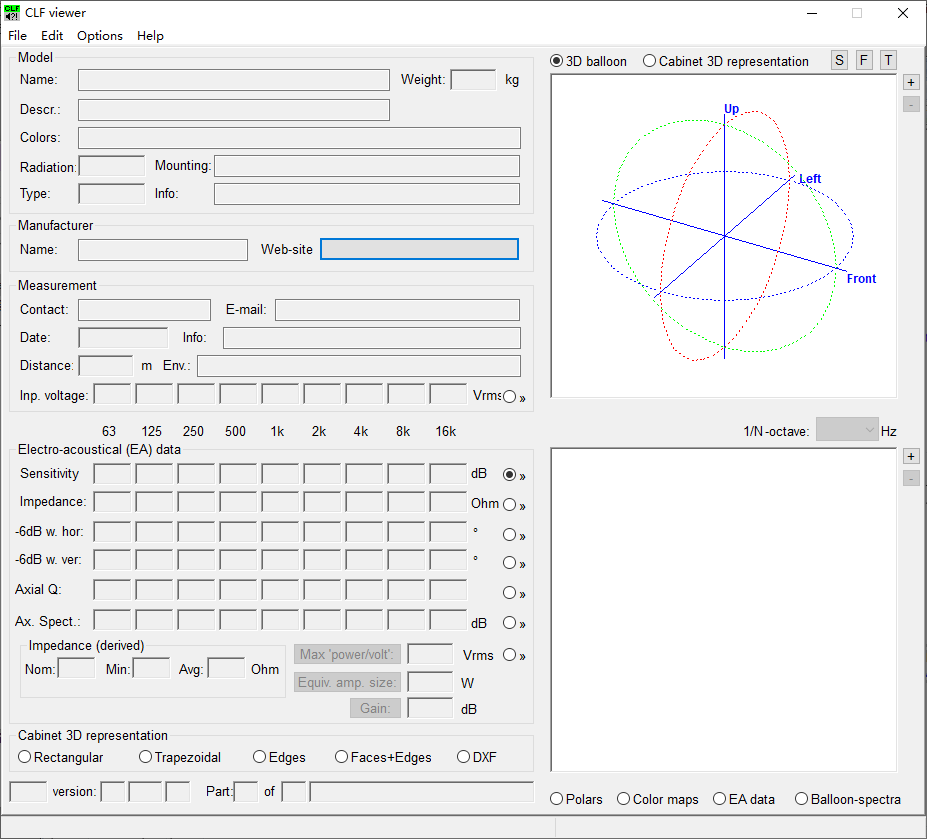Open the 1/N-octave dropdown
Screen dimensions: 927x839
pyautogui.click(x=847, y=430)
